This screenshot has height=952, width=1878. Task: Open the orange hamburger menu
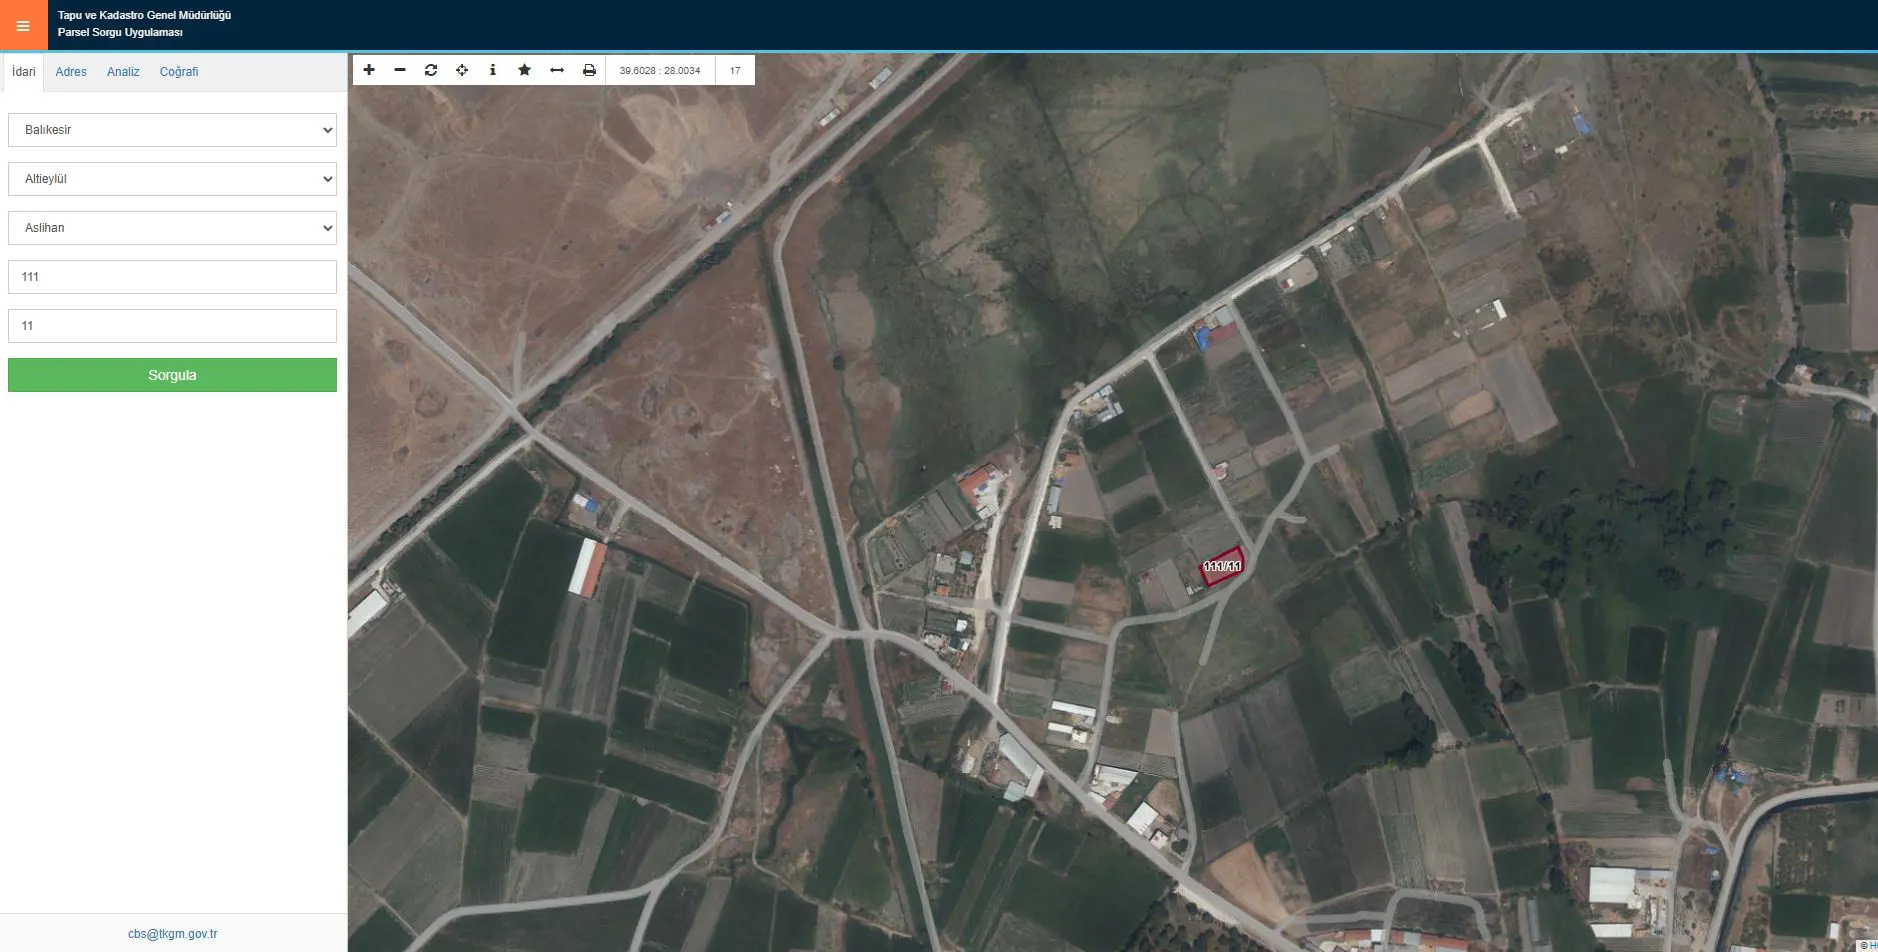[23, 25]
